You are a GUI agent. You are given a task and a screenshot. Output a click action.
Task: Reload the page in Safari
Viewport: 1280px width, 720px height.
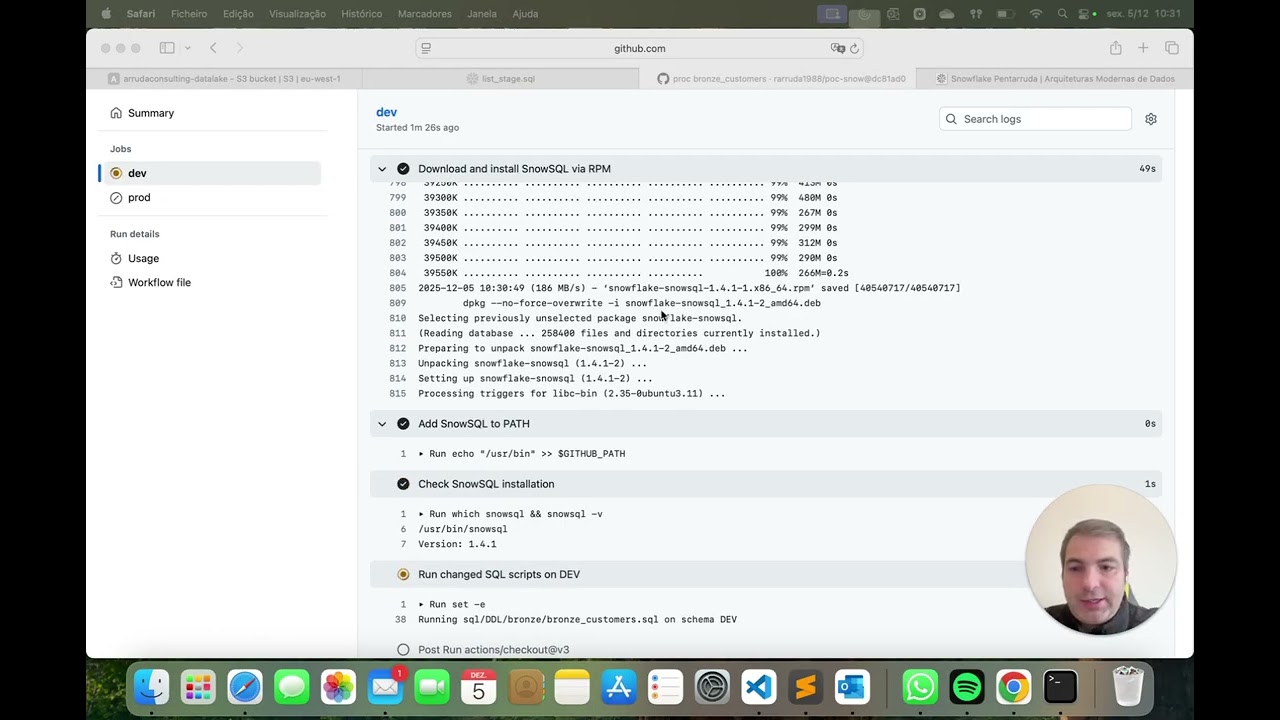tap(854, 48)
